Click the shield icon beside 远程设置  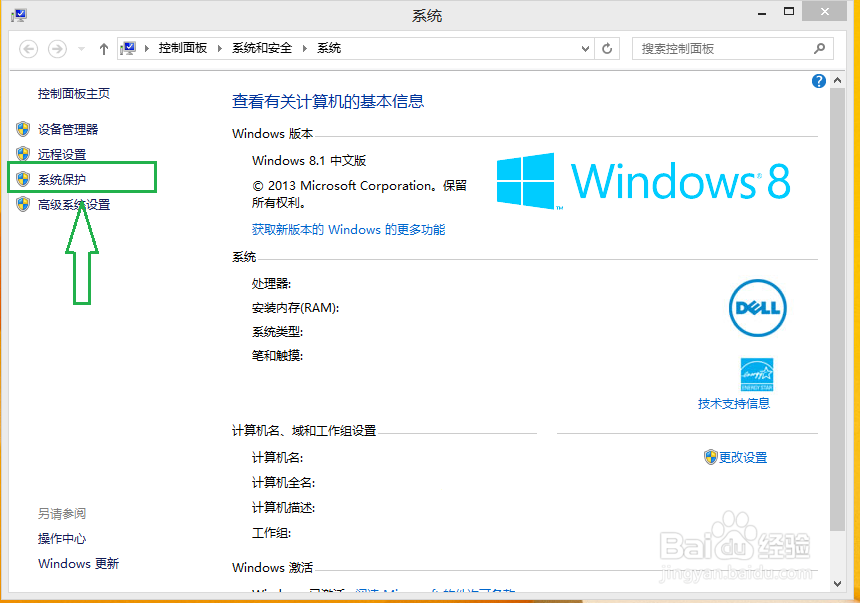[23, 154]
